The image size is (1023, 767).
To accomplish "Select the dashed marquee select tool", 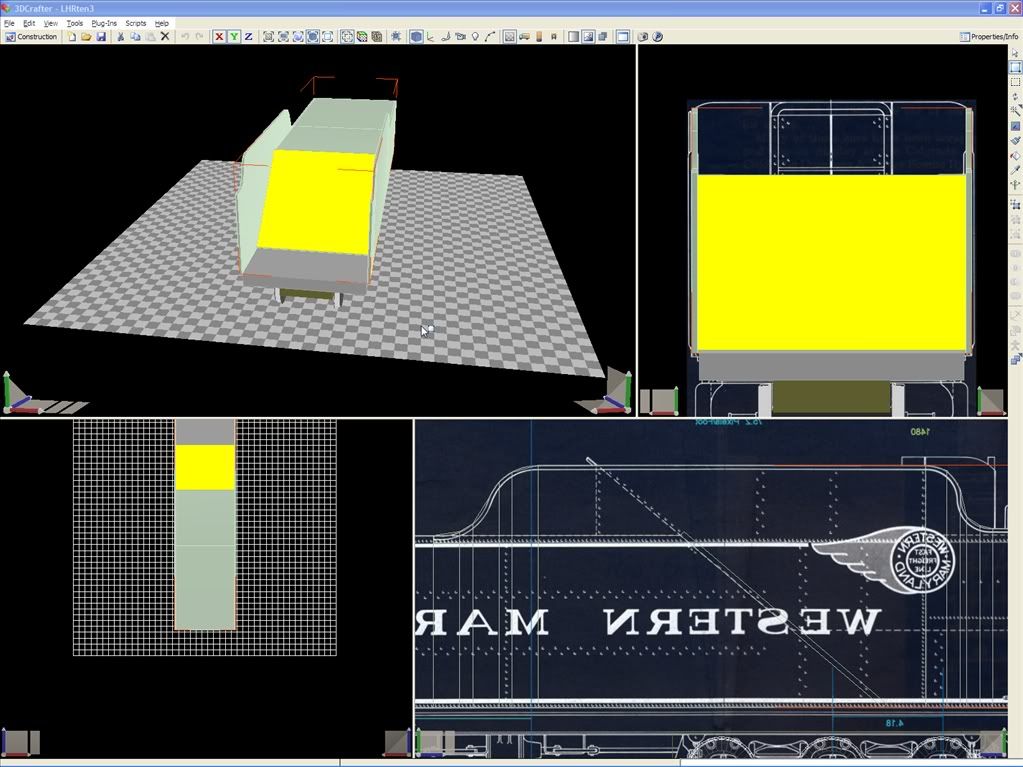I will pyautogui.click(x=1015, y=82).
